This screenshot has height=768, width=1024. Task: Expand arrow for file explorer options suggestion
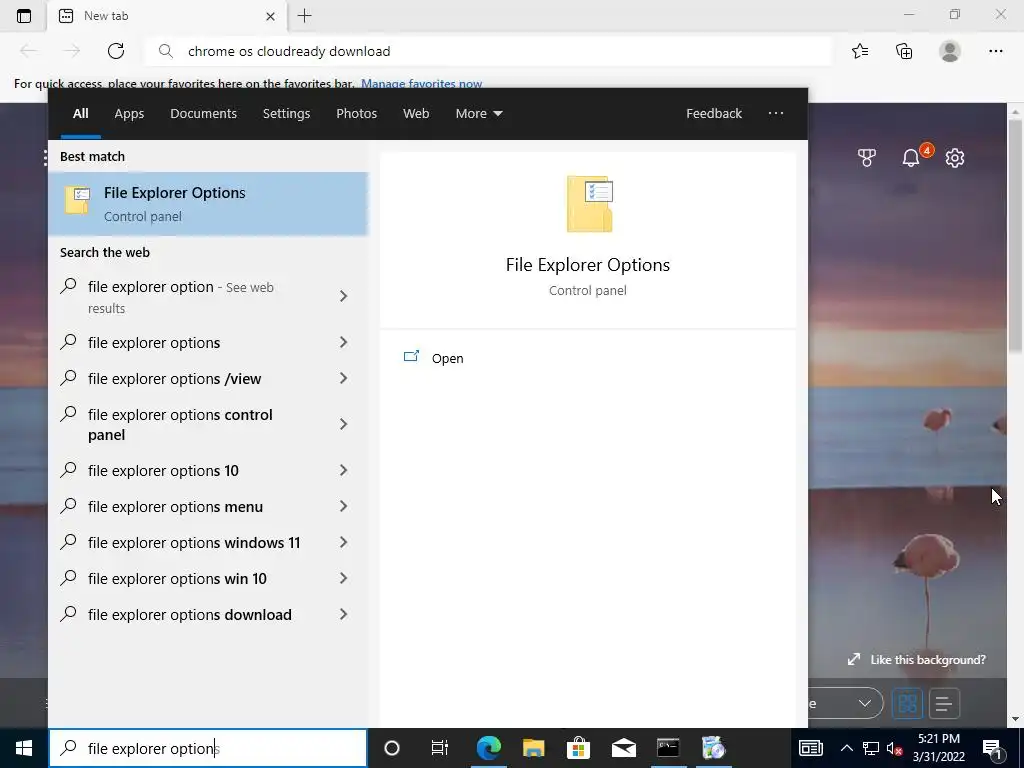(x=344, y=342)
